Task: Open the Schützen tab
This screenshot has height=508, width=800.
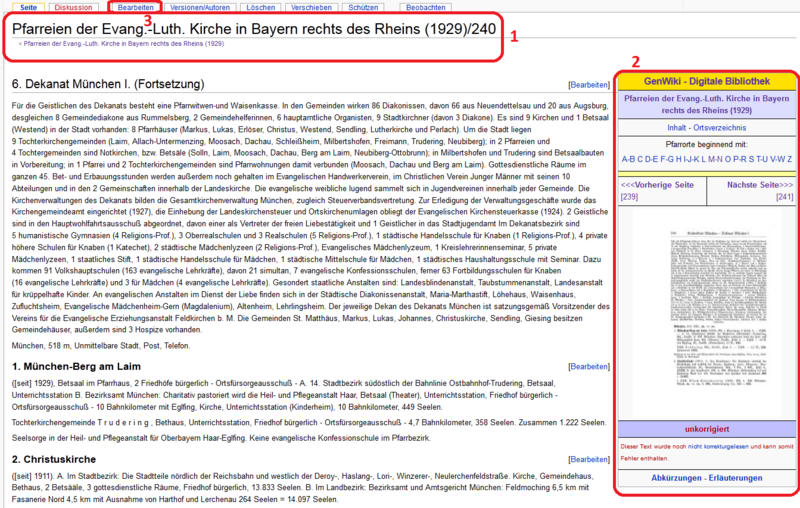Action: (x=361, y=7)
